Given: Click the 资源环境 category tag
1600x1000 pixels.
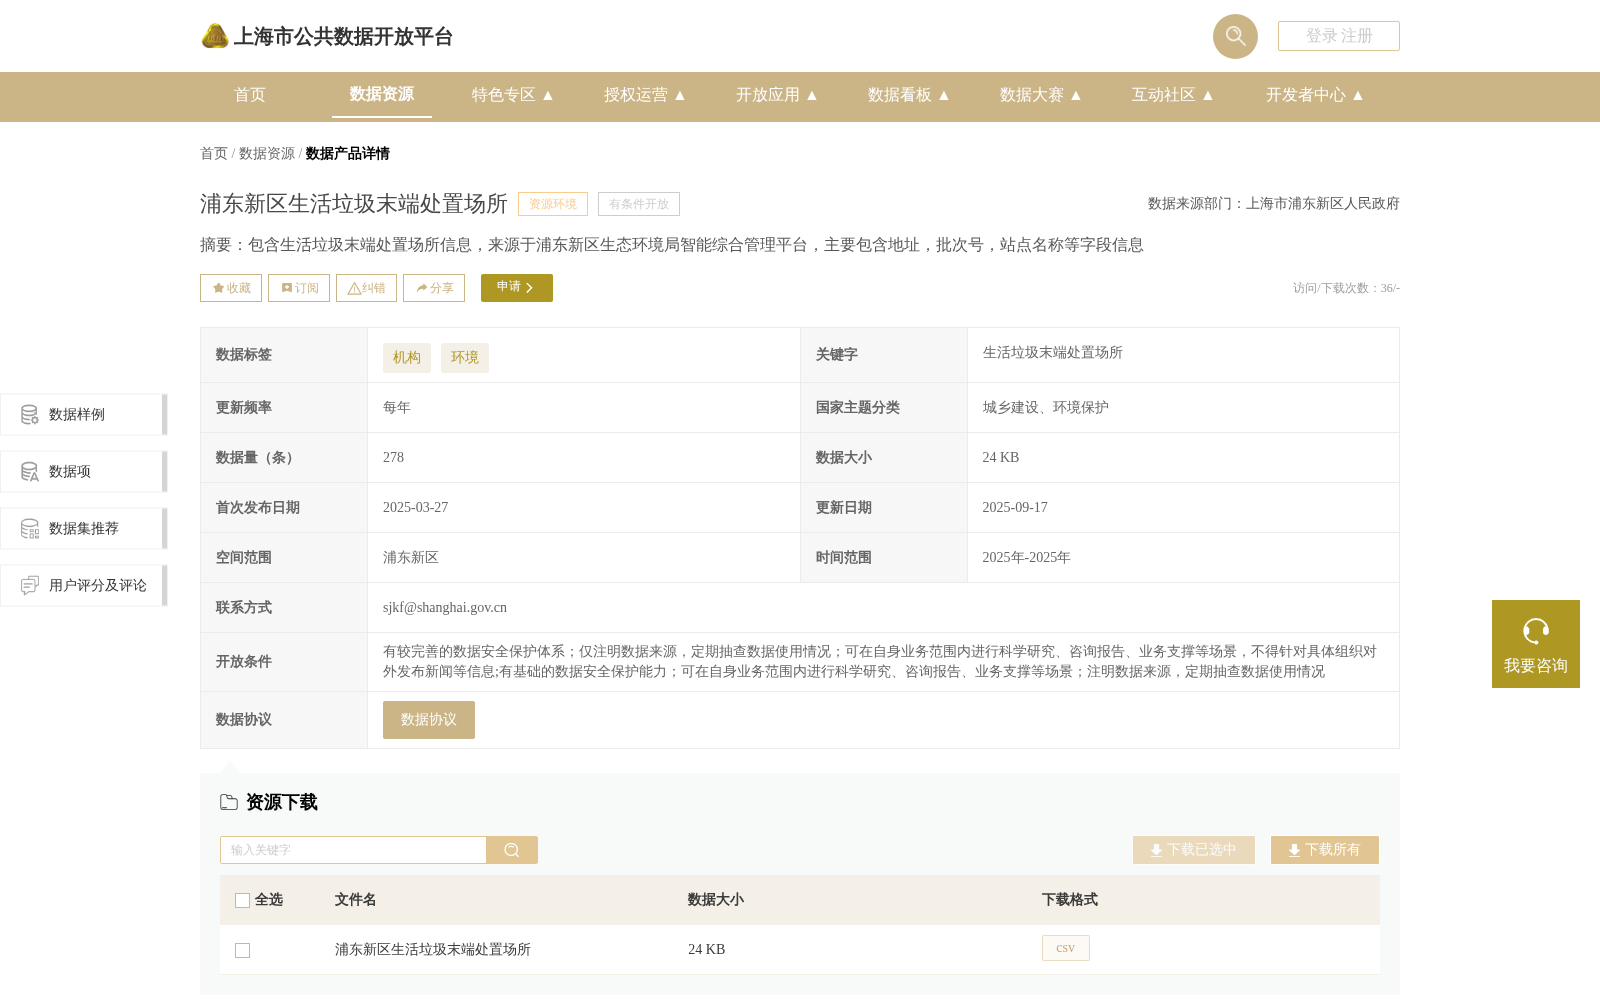Looking at the screenshot, I should 553,204.
